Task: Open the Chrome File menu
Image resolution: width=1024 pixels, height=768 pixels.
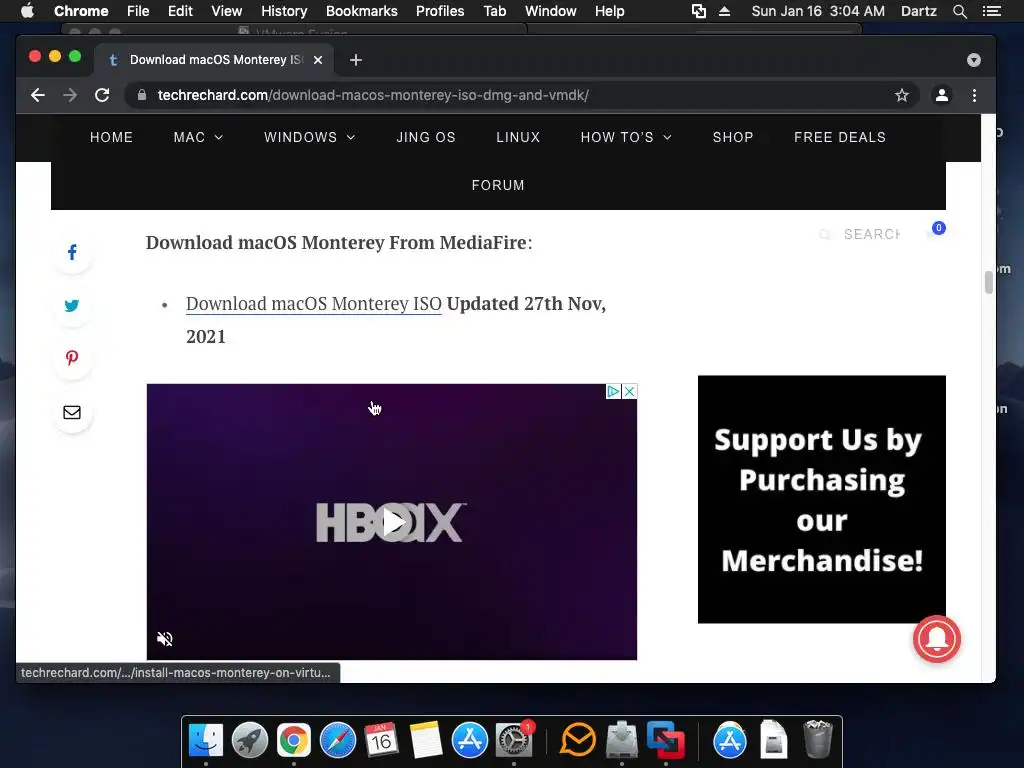Action: pos(138,11)
